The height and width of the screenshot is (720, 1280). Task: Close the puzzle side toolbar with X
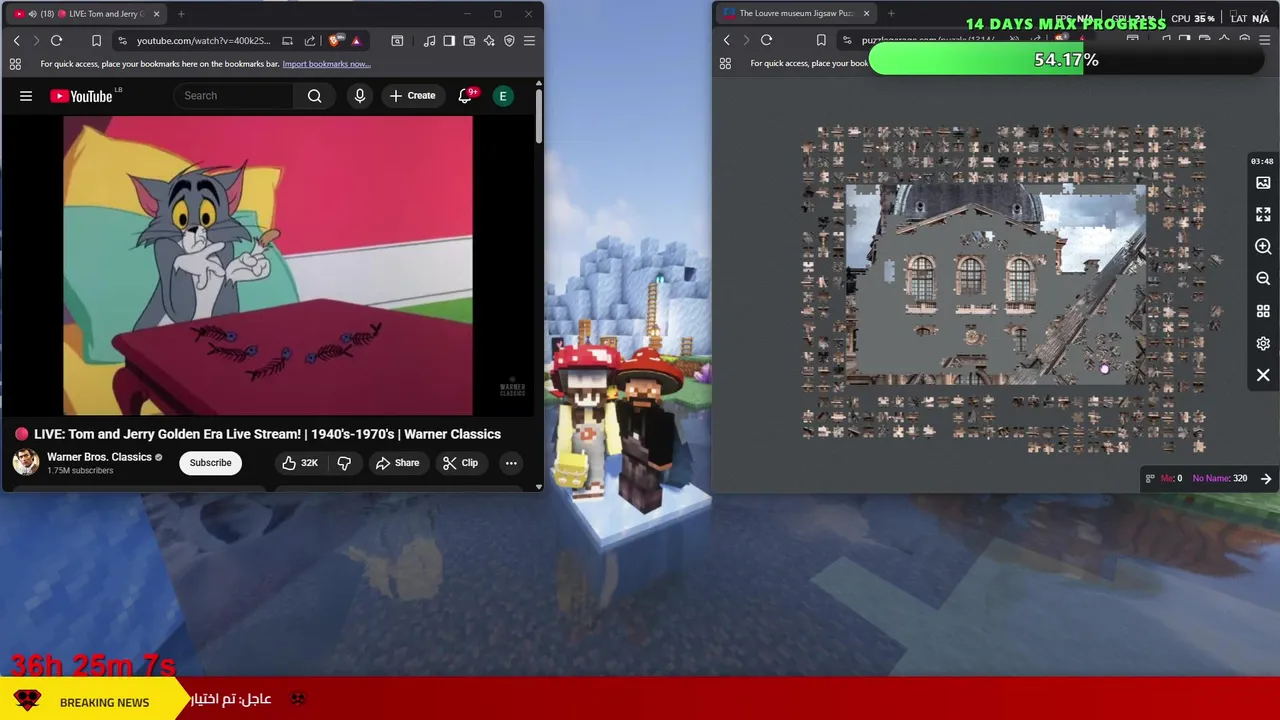click(x=1263, y=375)
